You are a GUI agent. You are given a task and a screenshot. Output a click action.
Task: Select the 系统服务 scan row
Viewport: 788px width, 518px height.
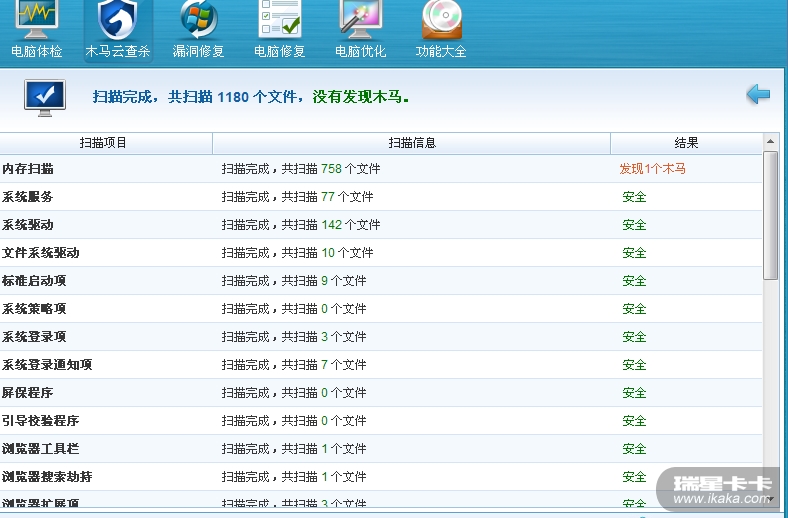pyautogui.click(x=28, y=197)
